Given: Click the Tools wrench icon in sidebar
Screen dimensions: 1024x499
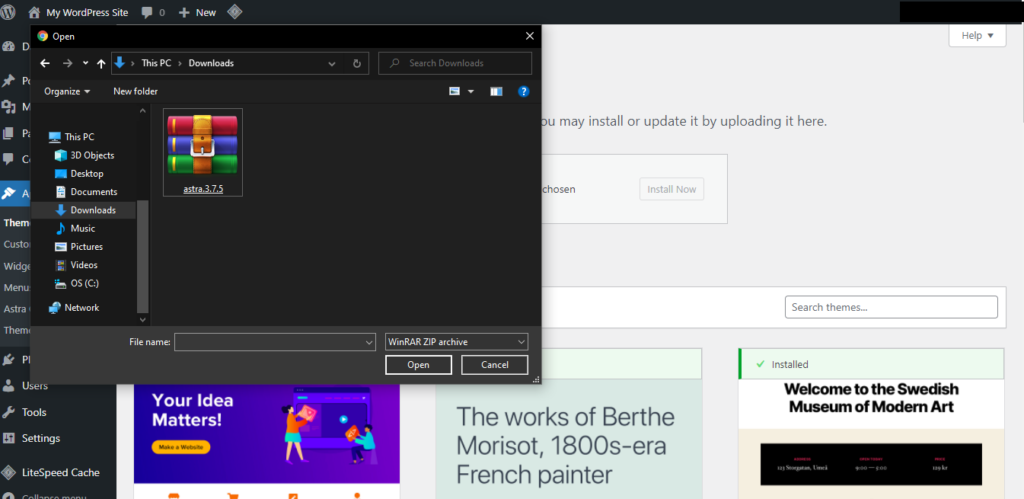Looking at the screenshot, I should click(8, 412).
